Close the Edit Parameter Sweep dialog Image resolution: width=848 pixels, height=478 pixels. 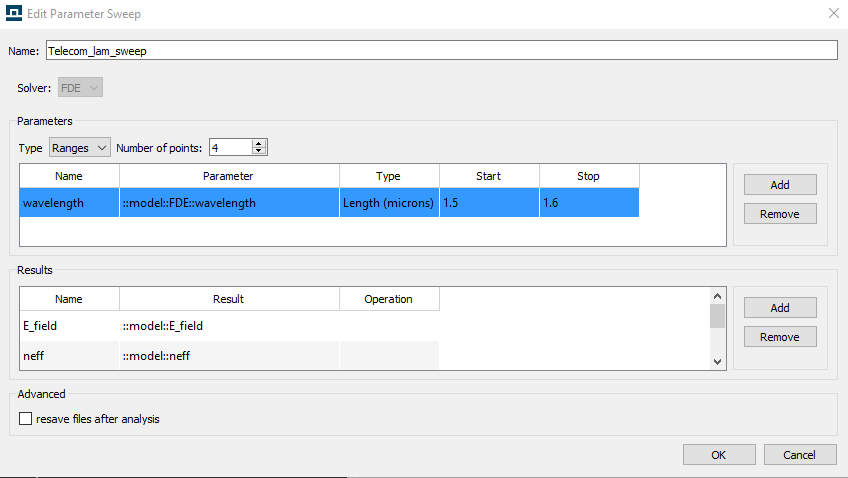point(833,14)
